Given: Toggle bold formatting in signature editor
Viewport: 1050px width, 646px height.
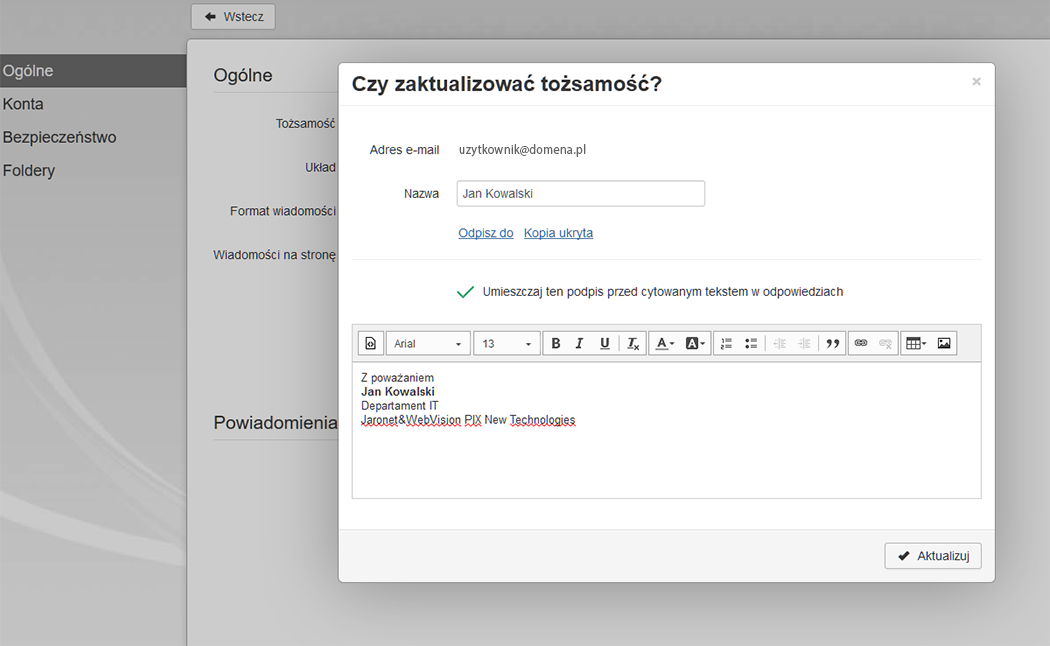Looking at the screenshot, I should point(556,344).
